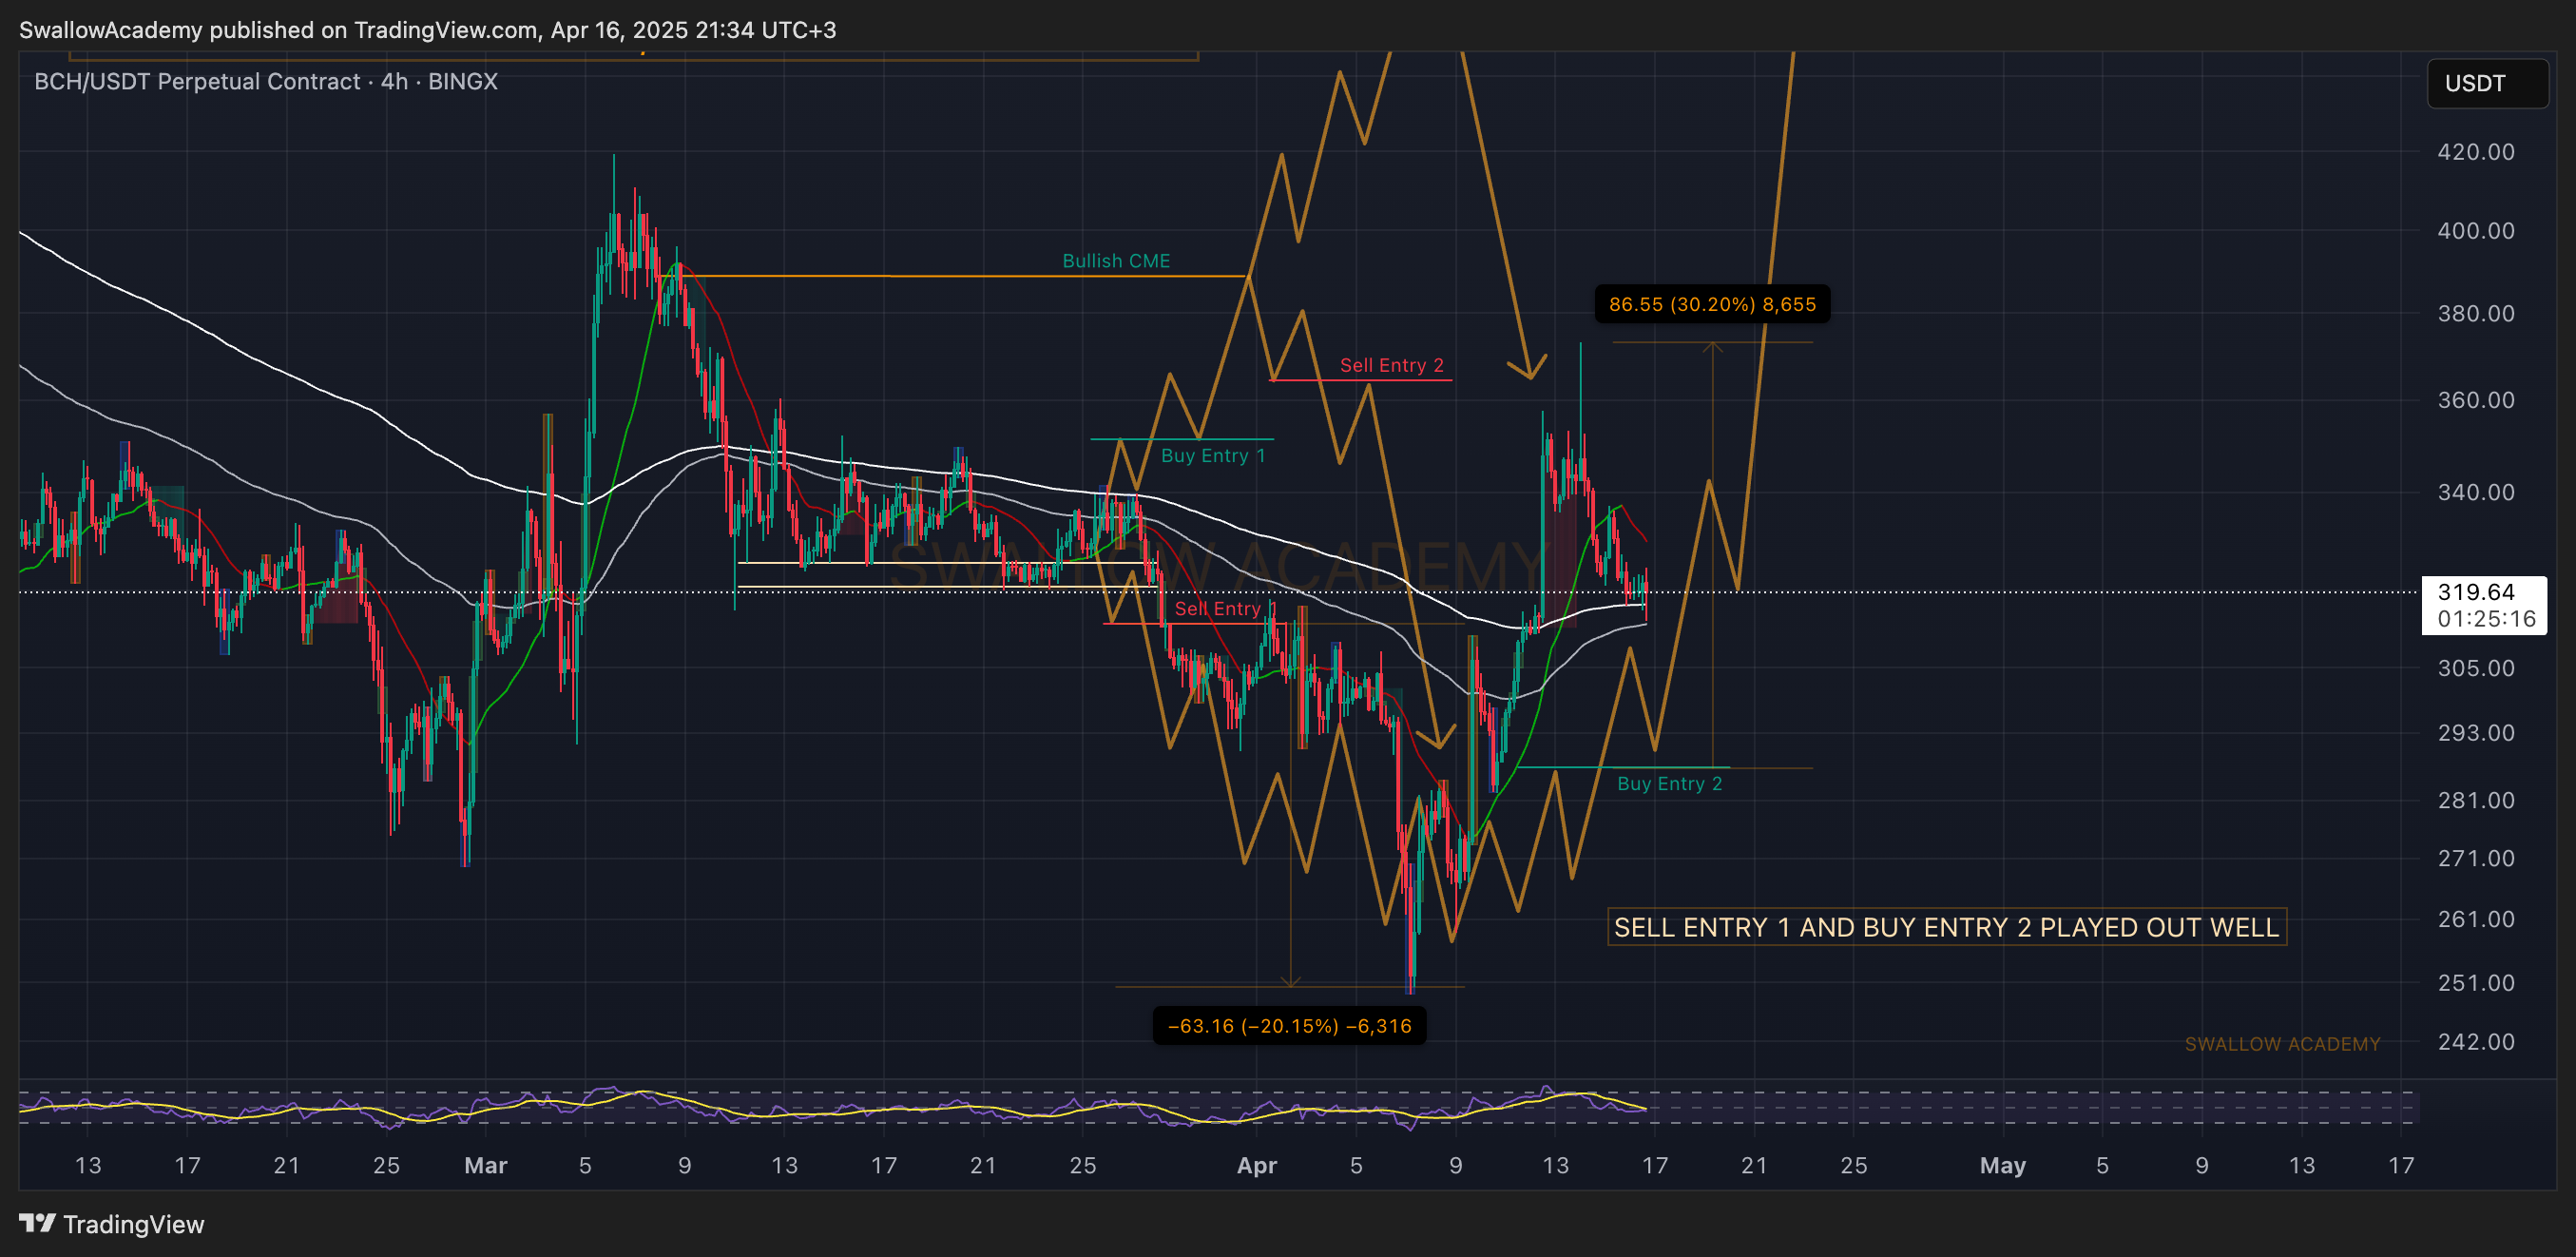Click the 'Mar' time axis label
Screen dimensions: 2576x1257
point(486,1165)
